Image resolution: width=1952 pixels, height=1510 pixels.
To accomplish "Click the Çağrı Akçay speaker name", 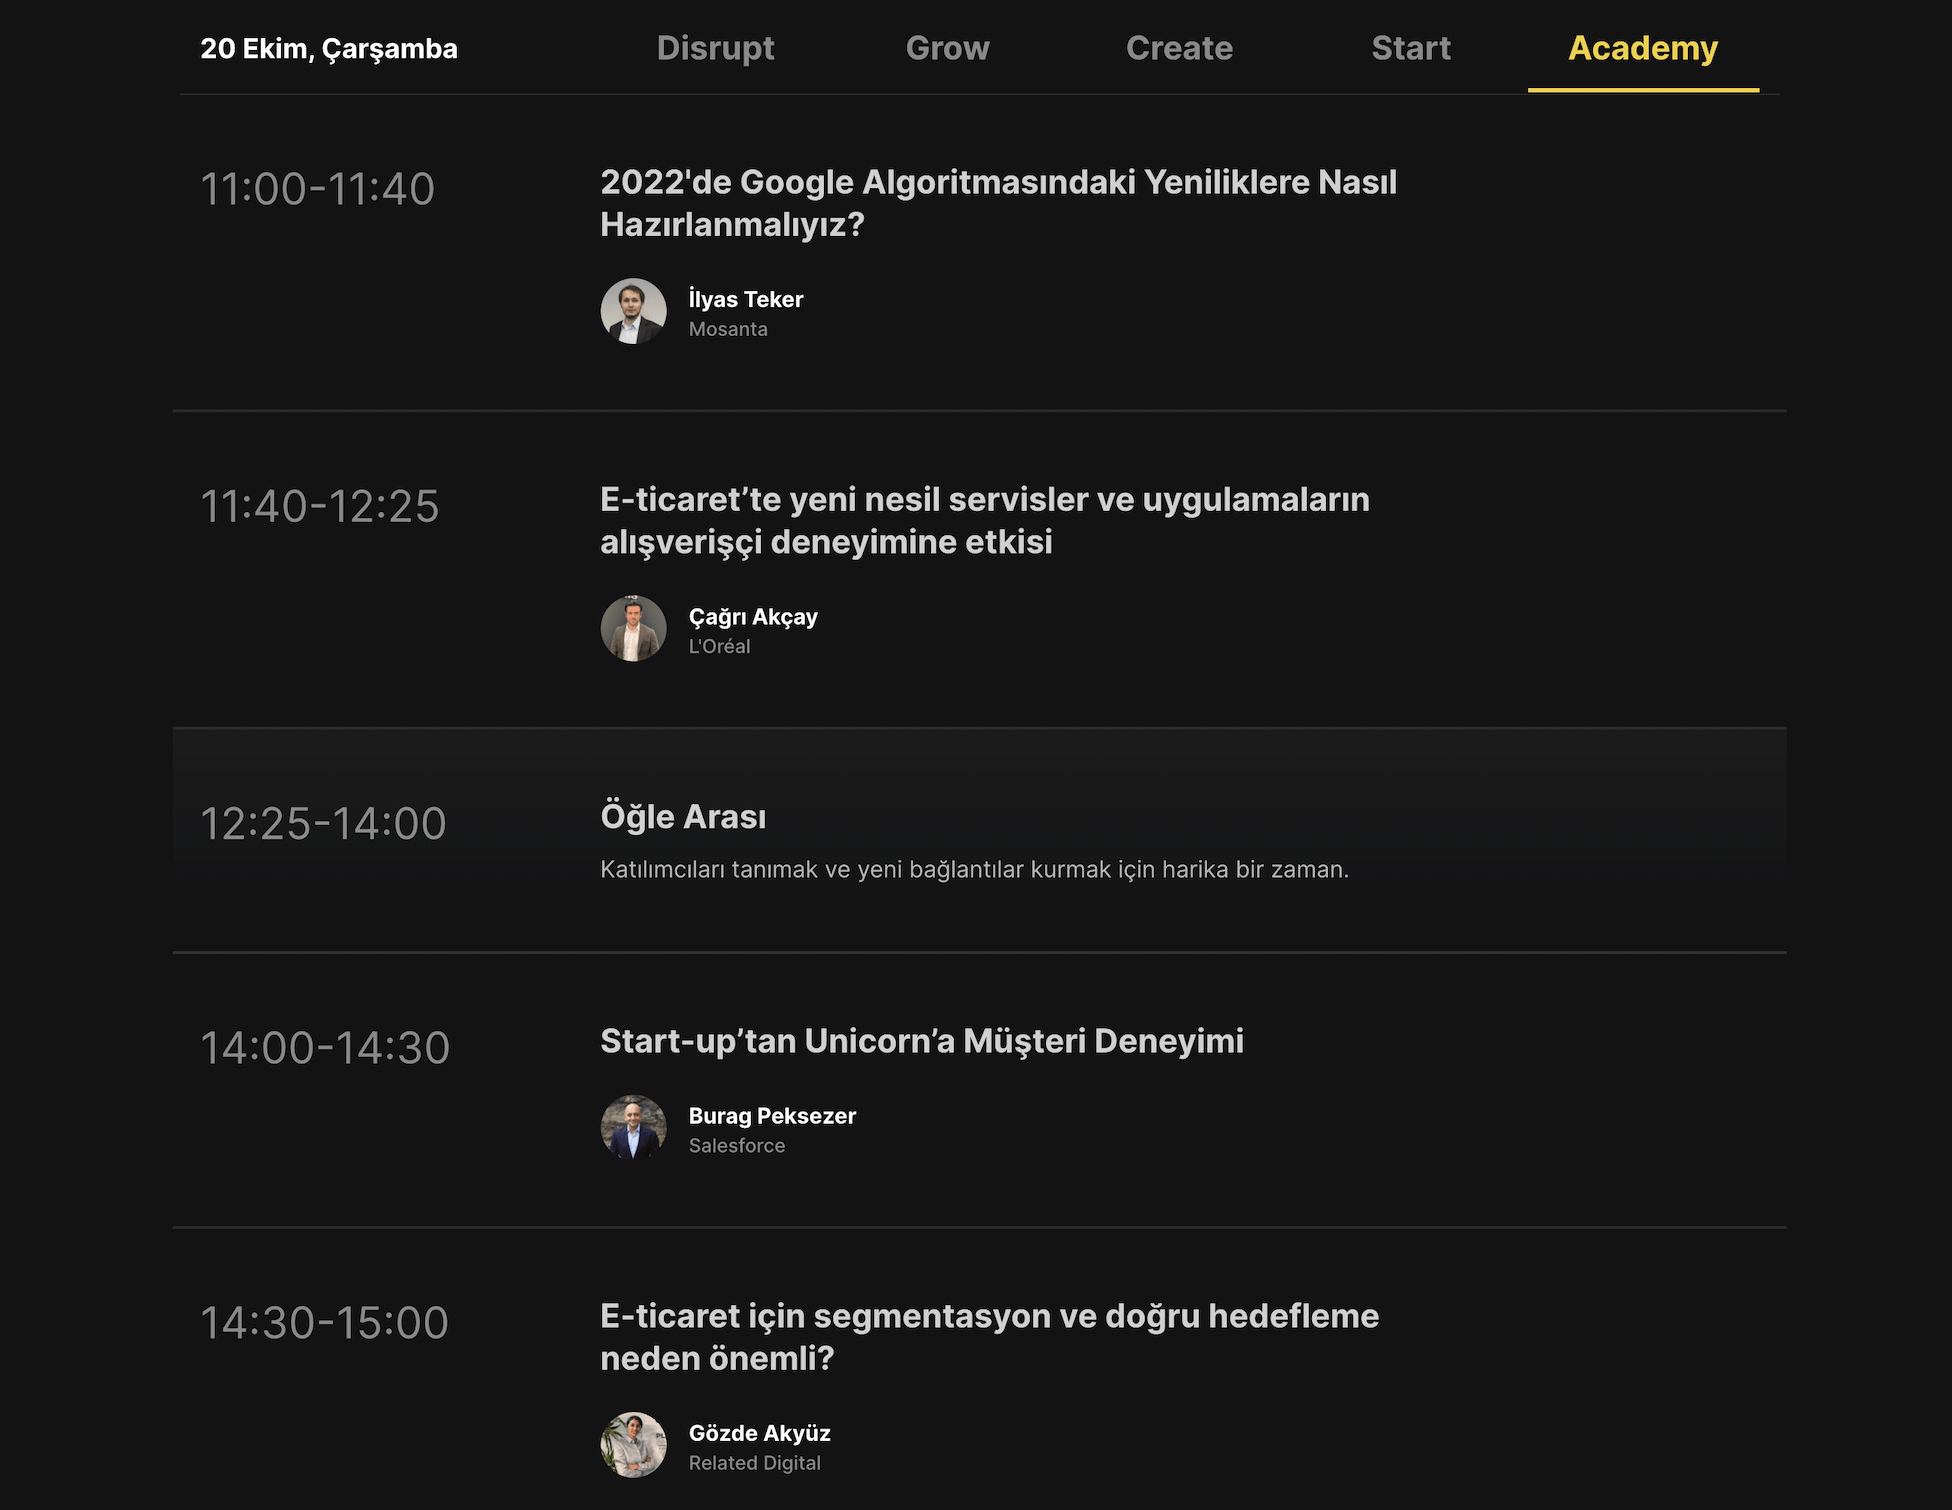I will [x=752, y=617].
